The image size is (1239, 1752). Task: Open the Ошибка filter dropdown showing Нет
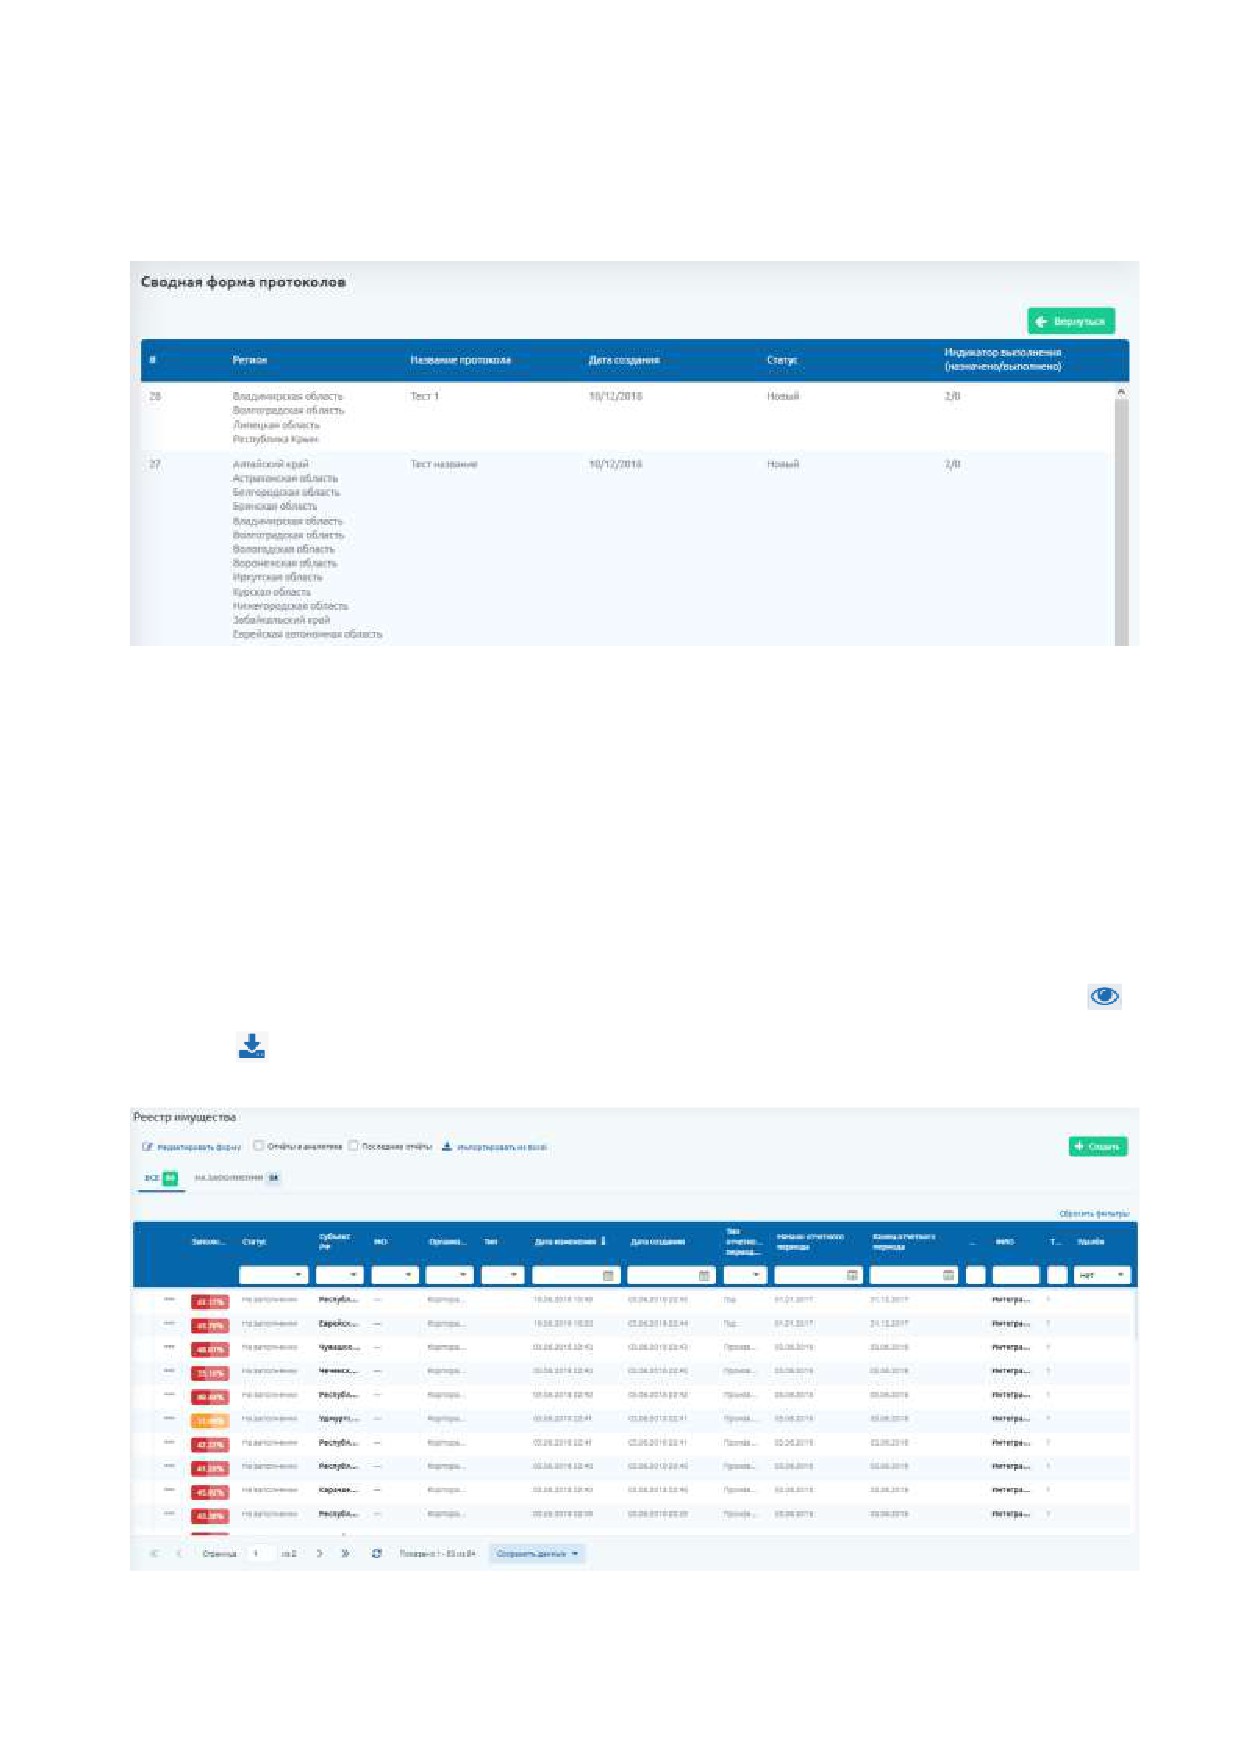1102,1275
